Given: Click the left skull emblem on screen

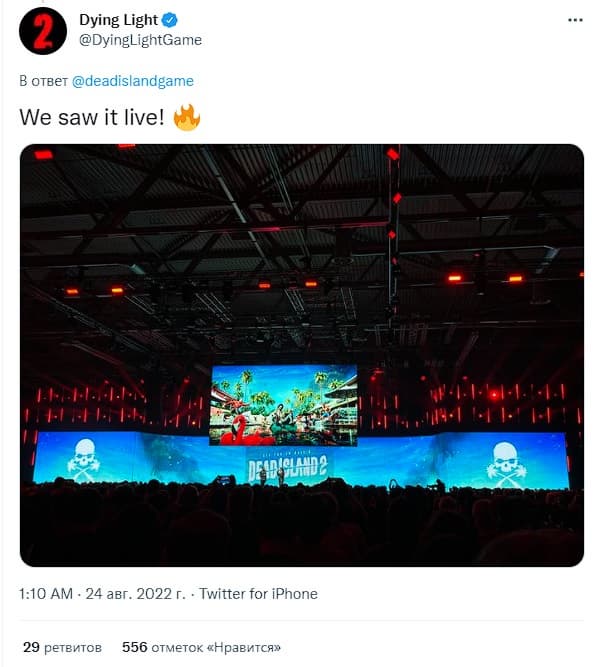Looking at the screenshot, I should click(83, 460).
